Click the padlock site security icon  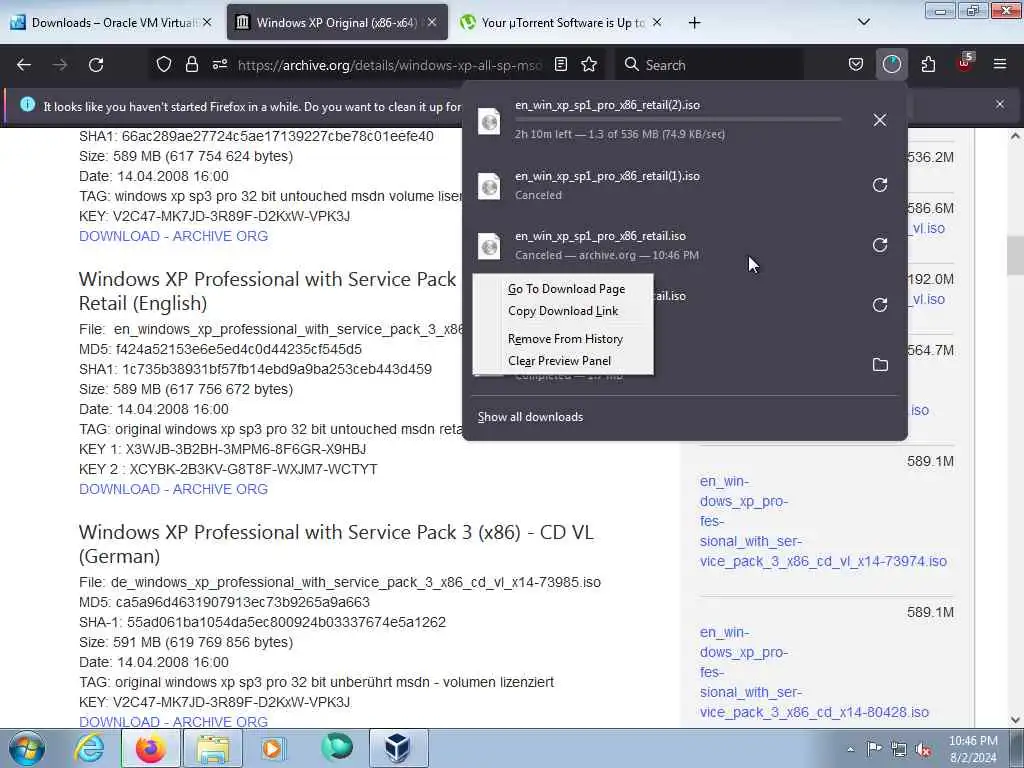pos(191,65)
